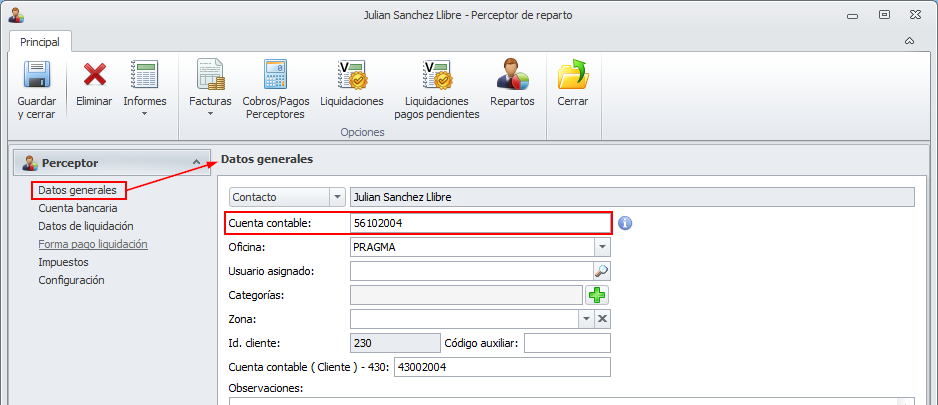Select Datos generales in sidebar
This screenshot has width=938, height=405.
click(x=78, y=190)
